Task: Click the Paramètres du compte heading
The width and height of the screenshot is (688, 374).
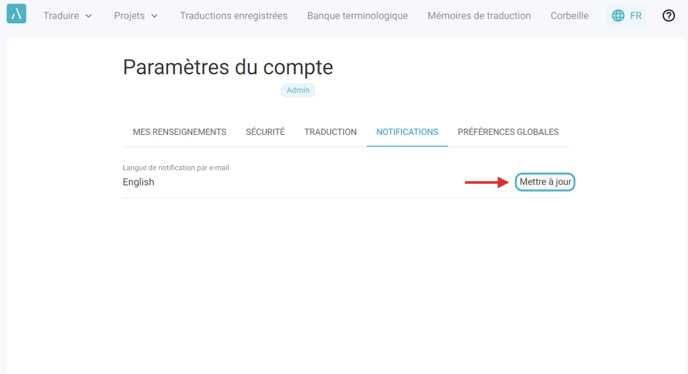Action: point(228,67)
